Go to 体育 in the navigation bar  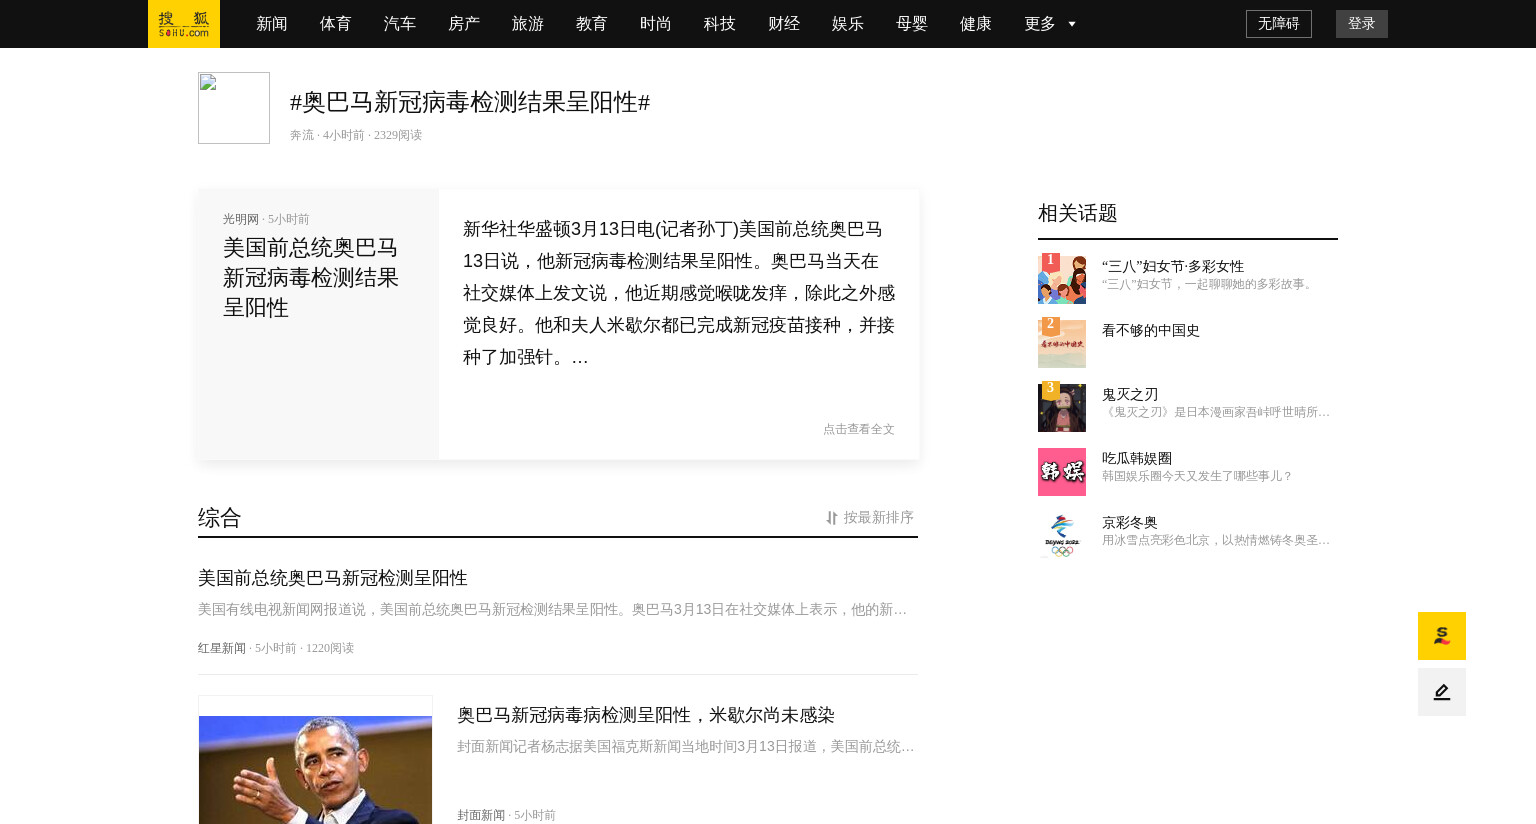coord(336,24)
